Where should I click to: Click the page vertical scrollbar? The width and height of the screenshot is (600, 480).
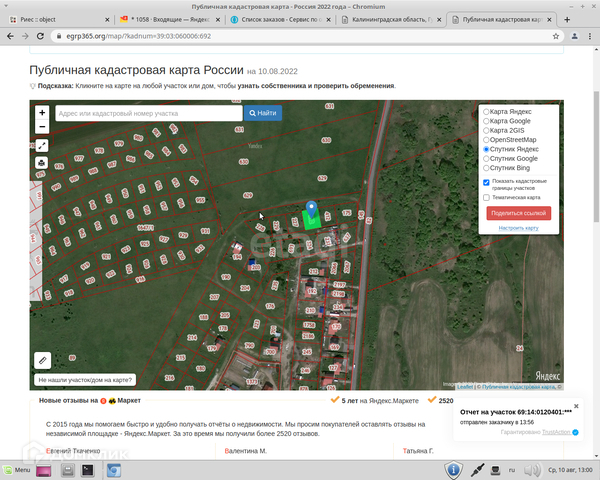click(x=596, y=157)
